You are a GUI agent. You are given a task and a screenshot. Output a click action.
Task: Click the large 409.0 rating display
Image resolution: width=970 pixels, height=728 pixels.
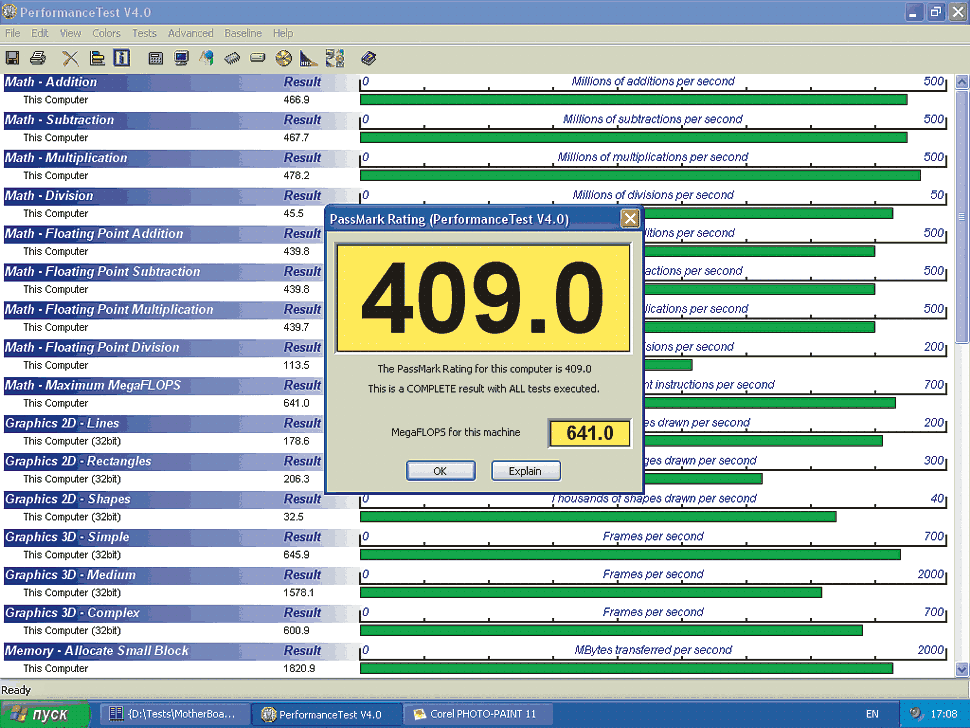[x=483, y=298]
